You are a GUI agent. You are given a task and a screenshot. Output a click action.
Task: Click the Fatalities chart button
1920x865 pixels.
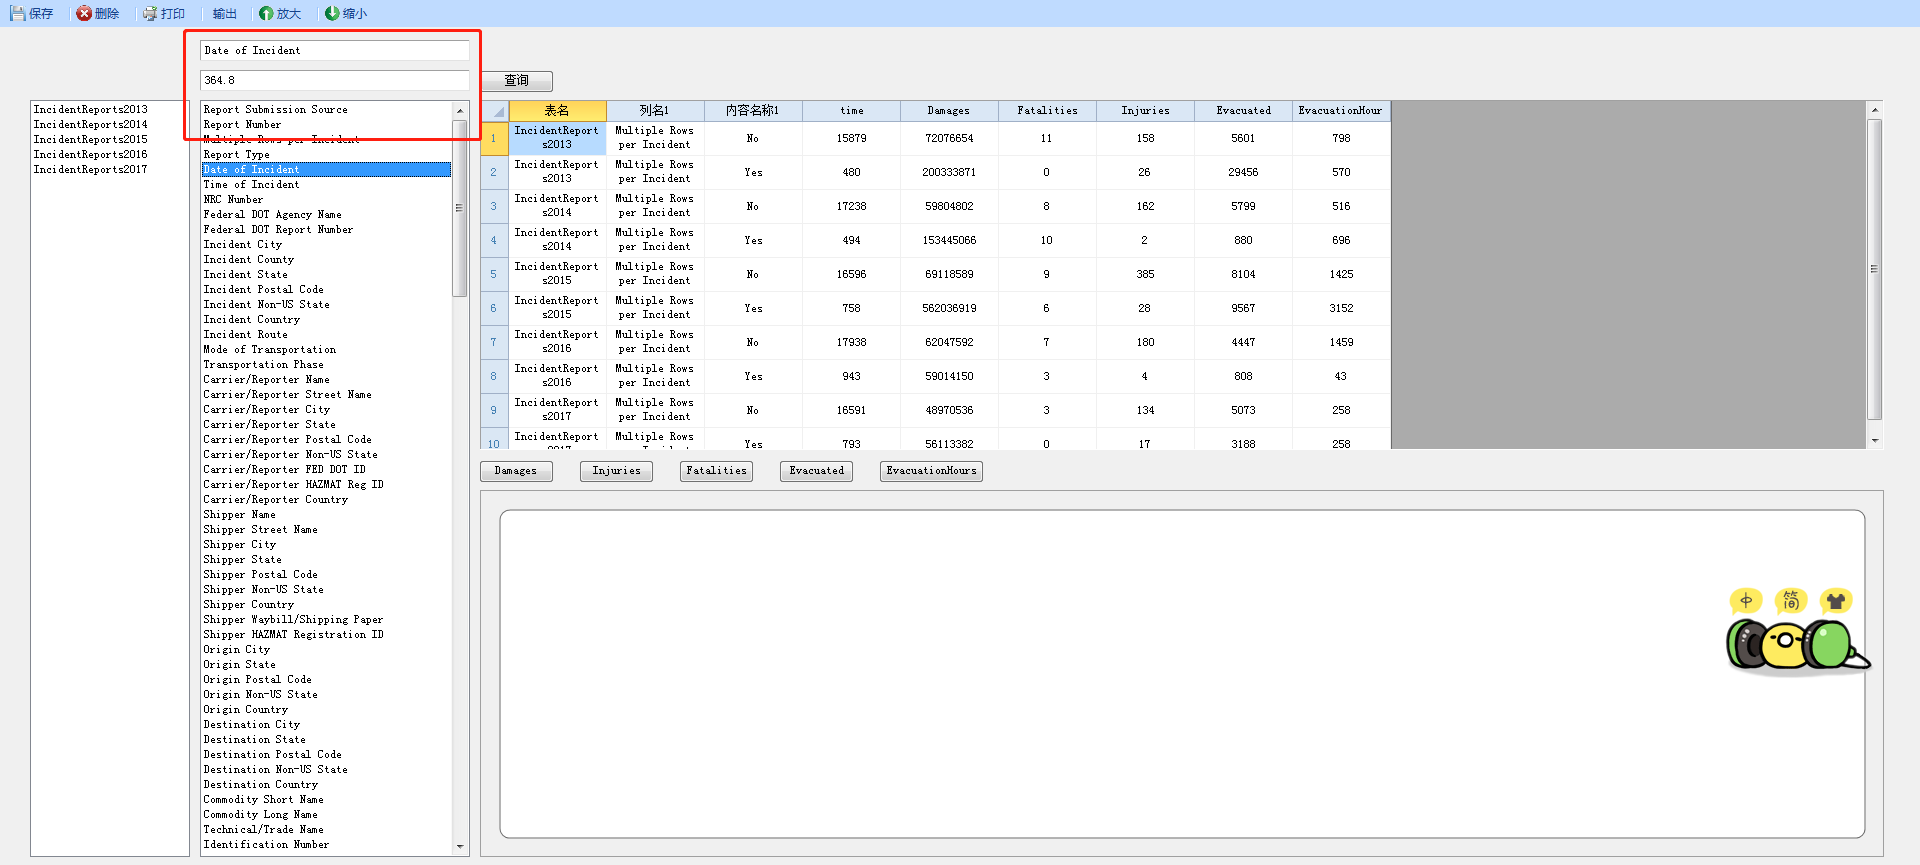[x=716, y=471]
